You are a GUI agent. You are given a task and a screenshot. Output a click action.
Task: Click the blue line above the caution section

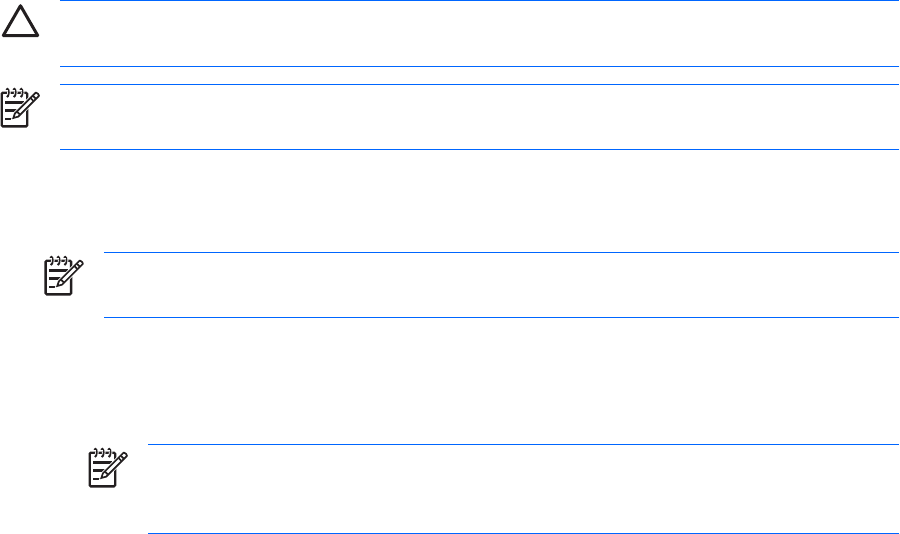(x=480, y=1)
